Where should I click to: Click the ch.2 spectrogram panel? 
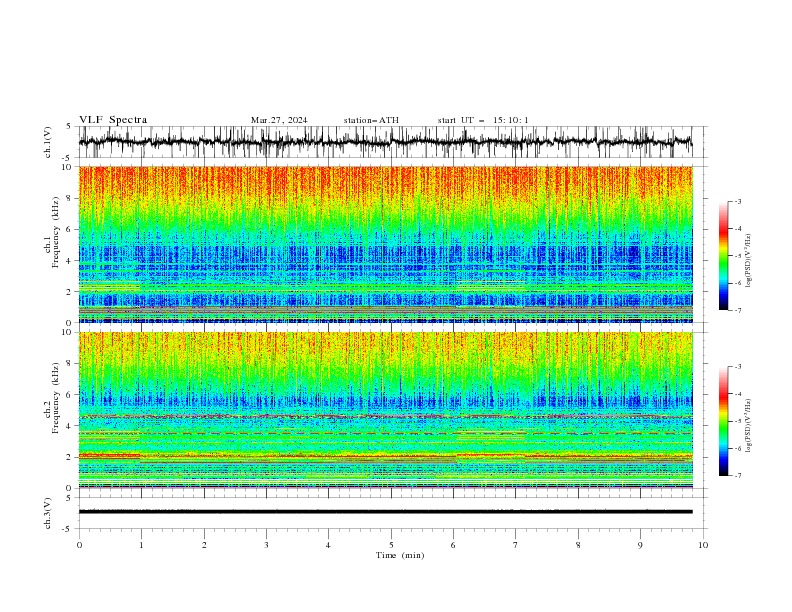pos(385,410)
